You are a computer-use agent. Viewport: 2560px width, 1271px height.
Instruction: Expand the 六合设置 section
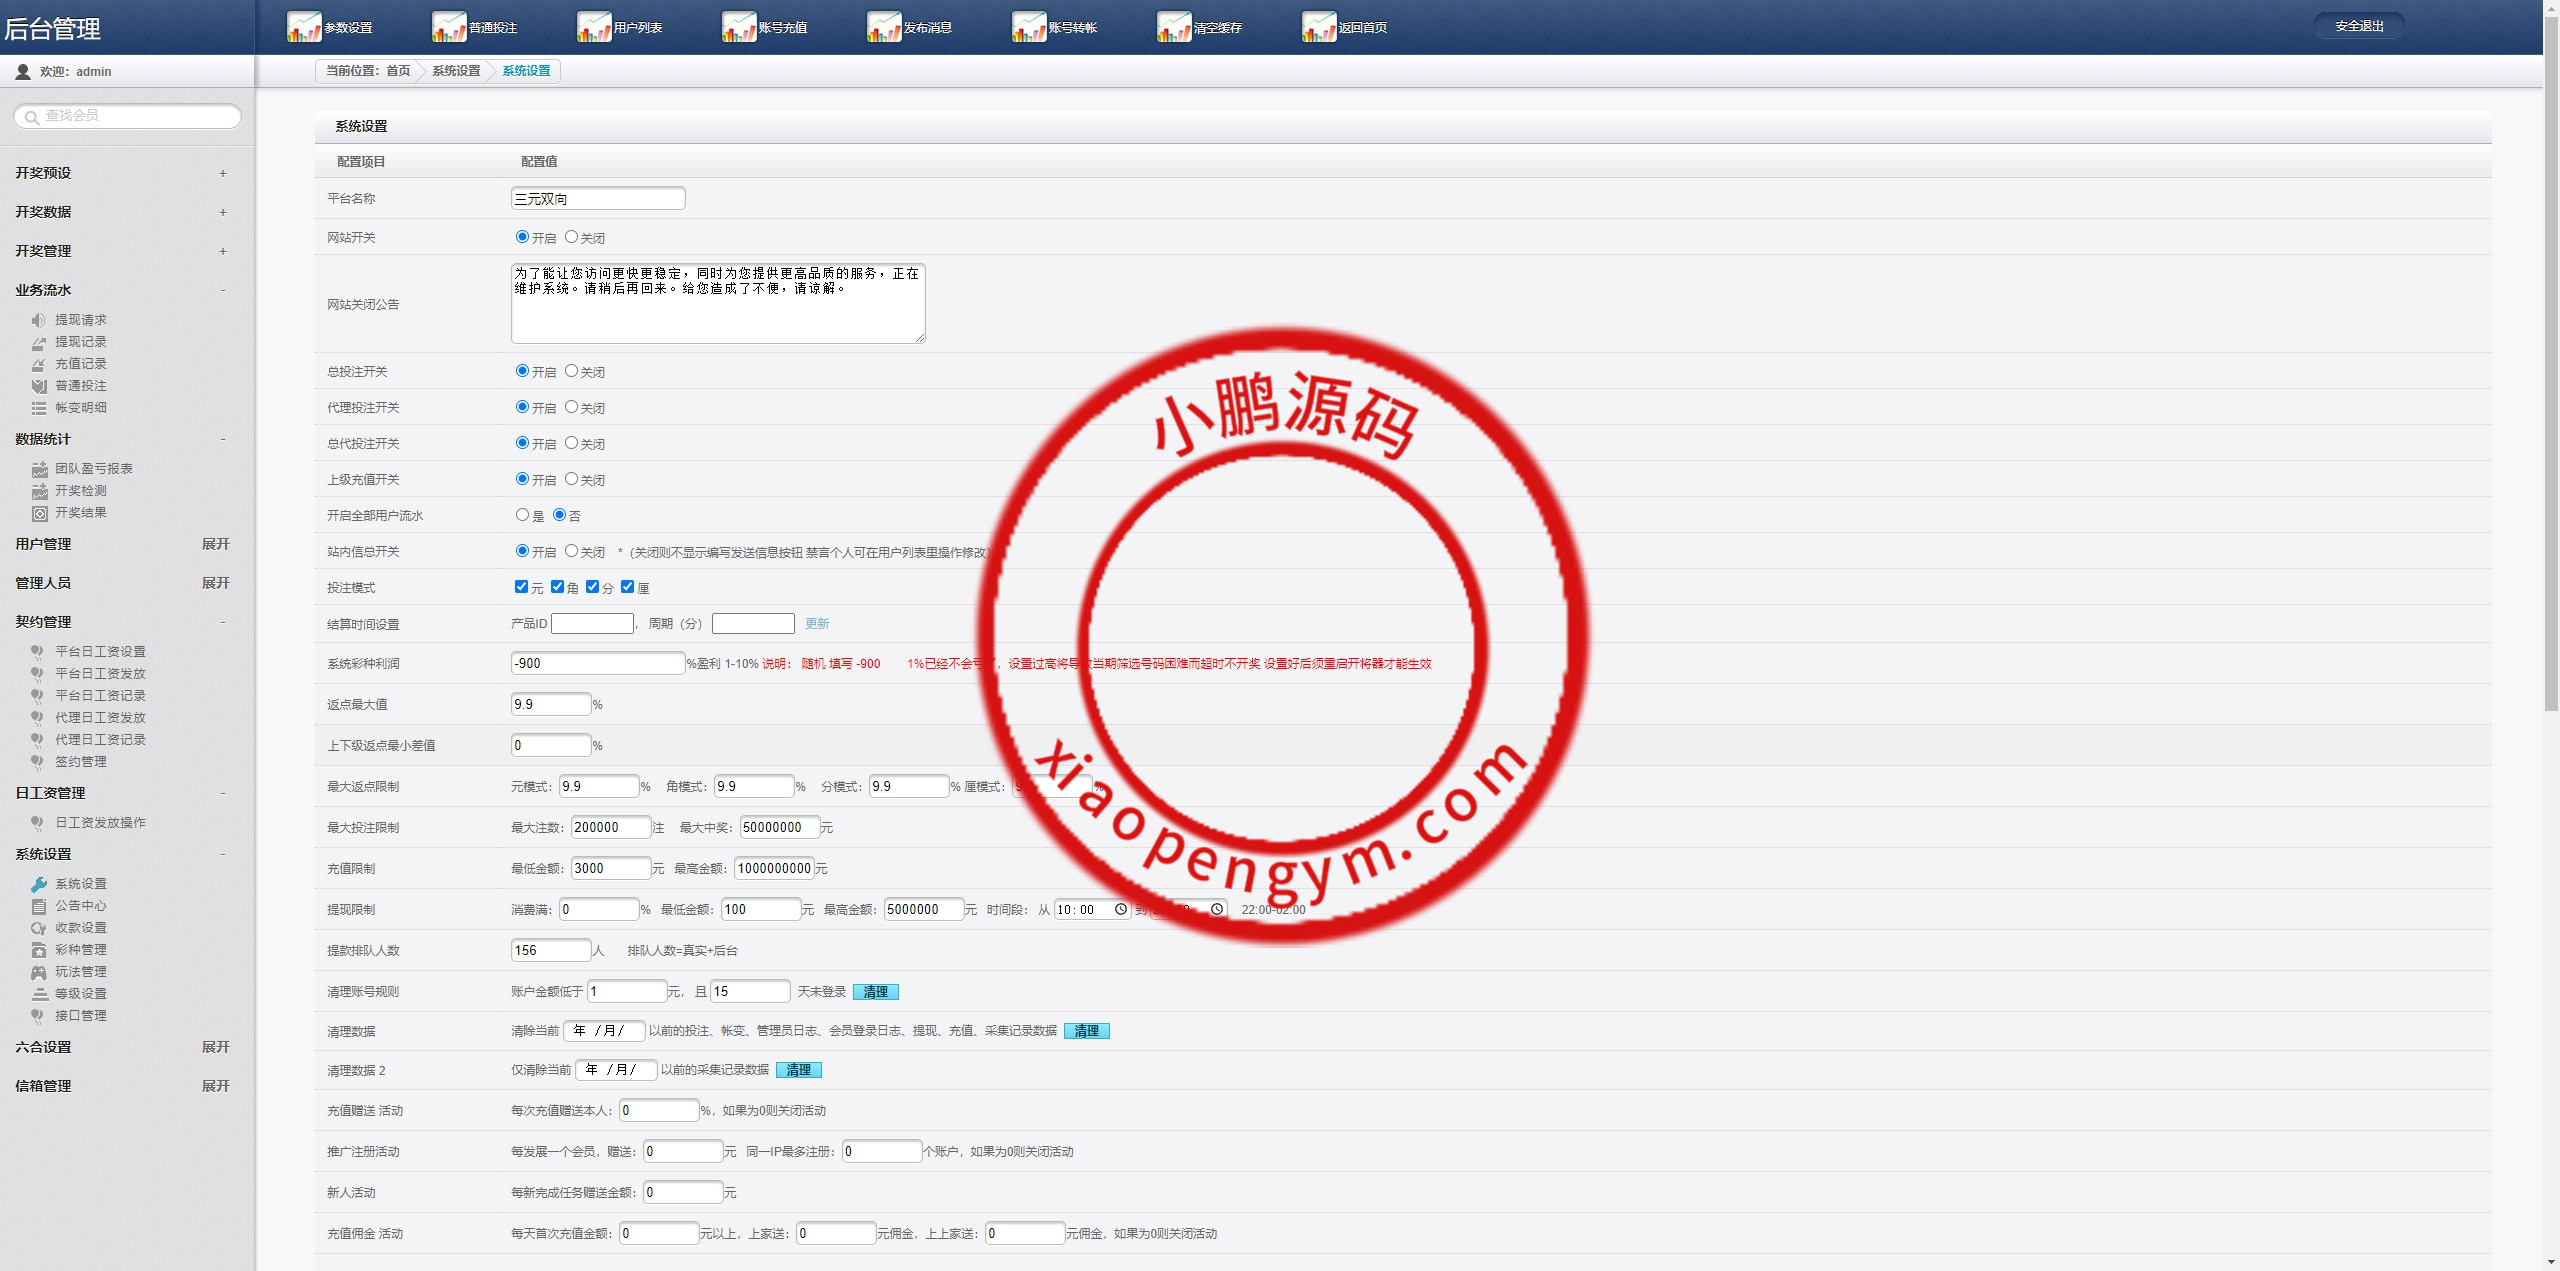tap(215, 1047)
